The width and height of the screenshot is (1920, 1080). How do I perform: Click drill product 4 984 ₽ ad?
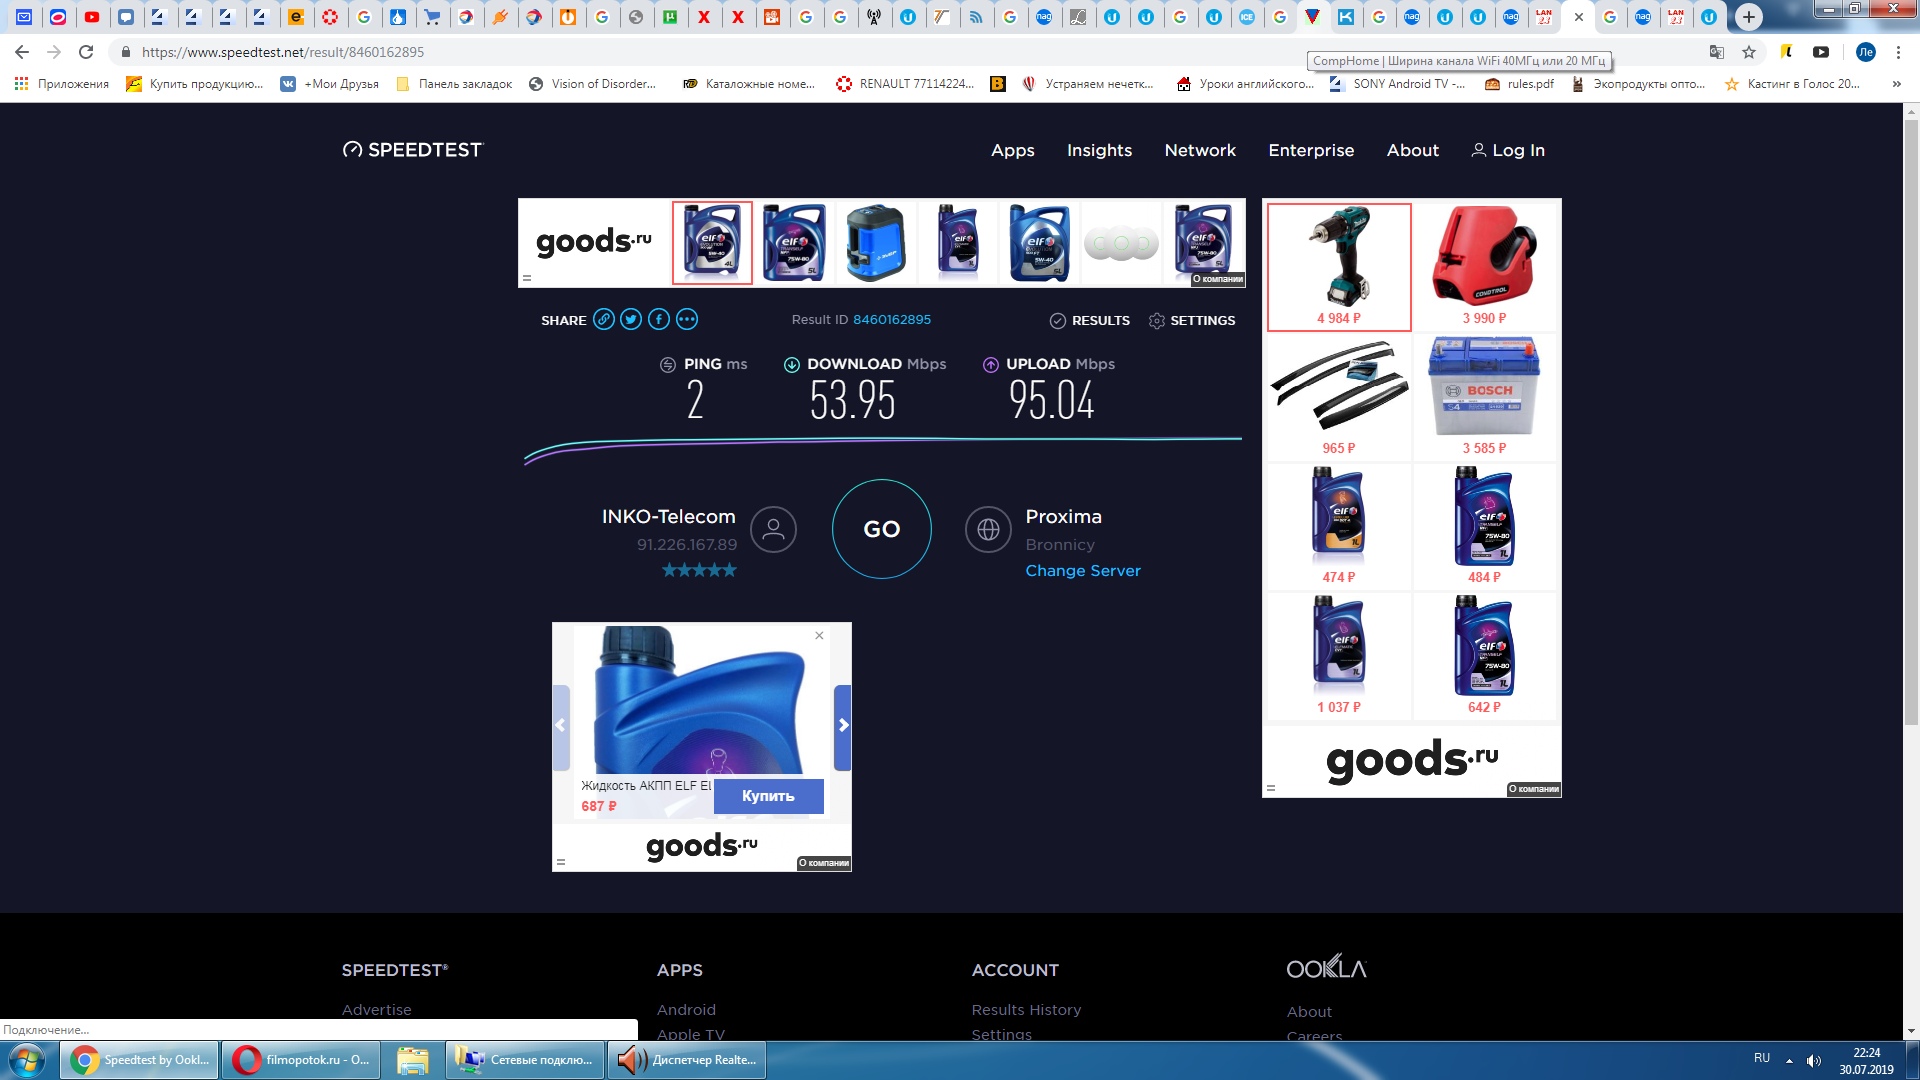(1339, 267)
